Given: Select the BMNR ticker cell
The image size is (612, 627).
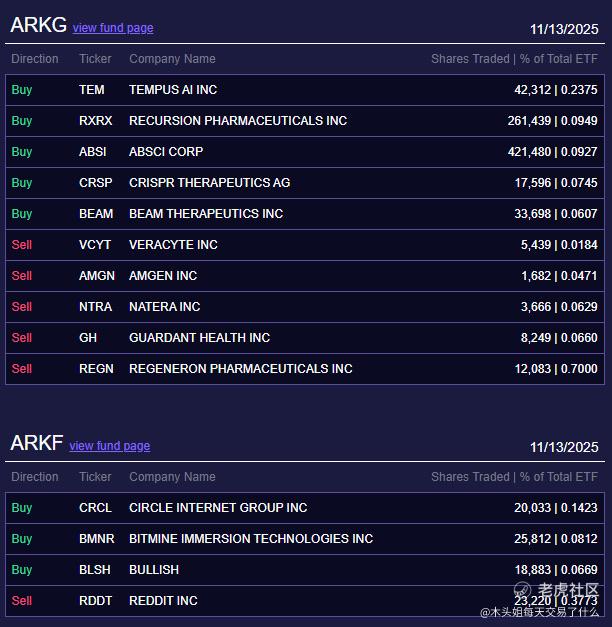Looking at the screenshot, I should 97,539.
